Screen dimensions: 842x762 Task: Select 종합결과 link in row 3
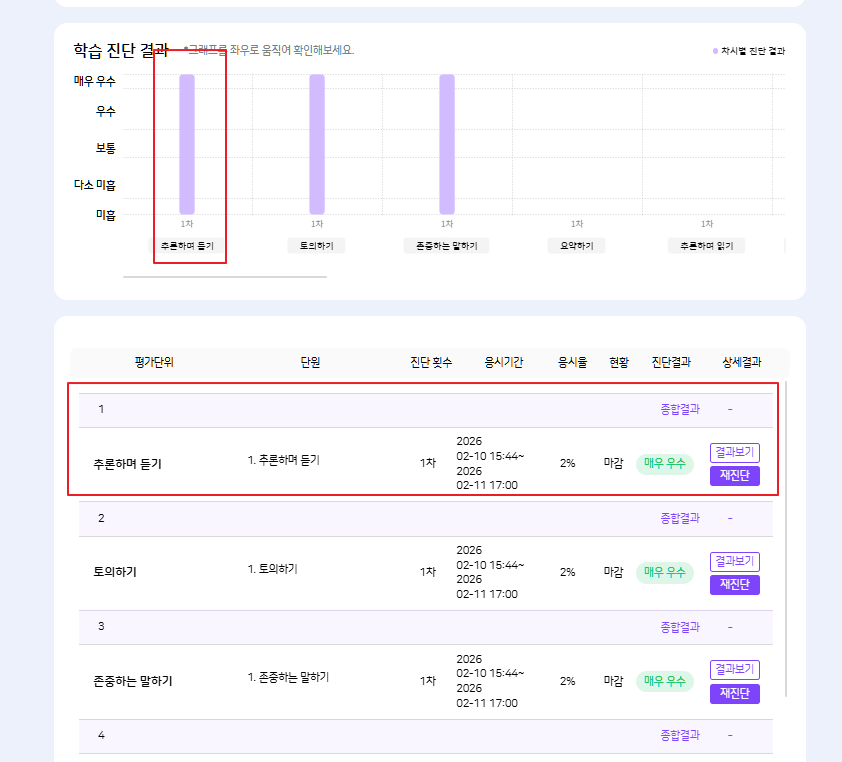[x=679, y=626]
